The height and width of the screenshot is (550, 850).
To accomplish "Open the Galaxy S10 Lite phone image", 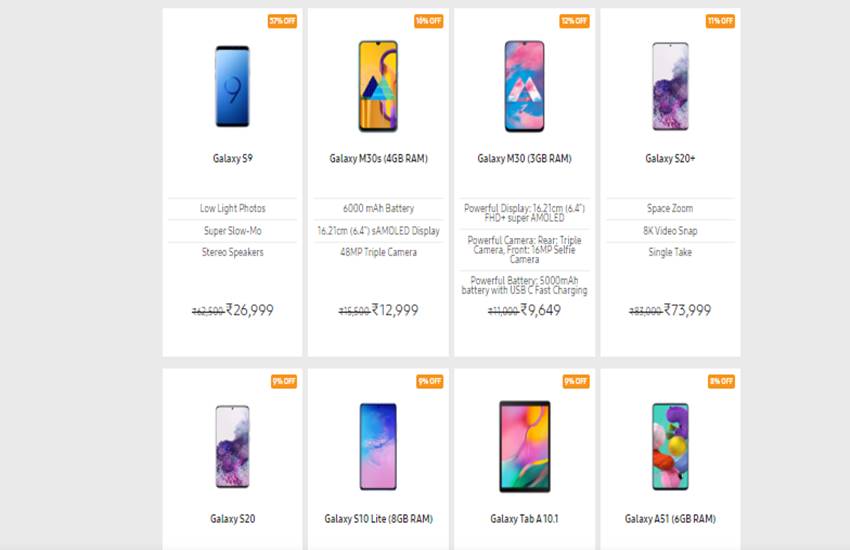I will [x=378, y=447].
